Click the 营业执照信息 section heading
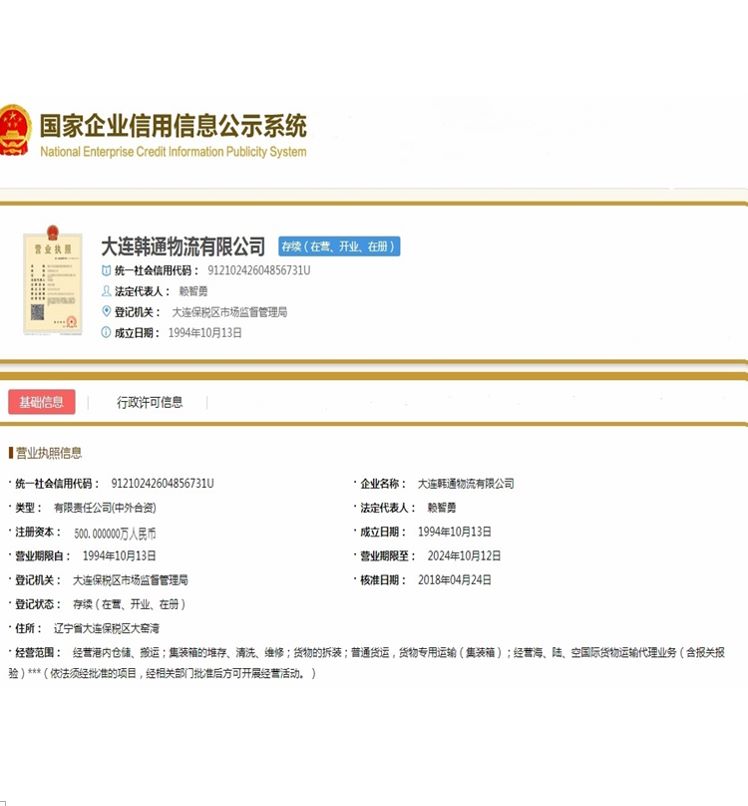This screenshot has height=806, width=748. [x=49, y=453]
